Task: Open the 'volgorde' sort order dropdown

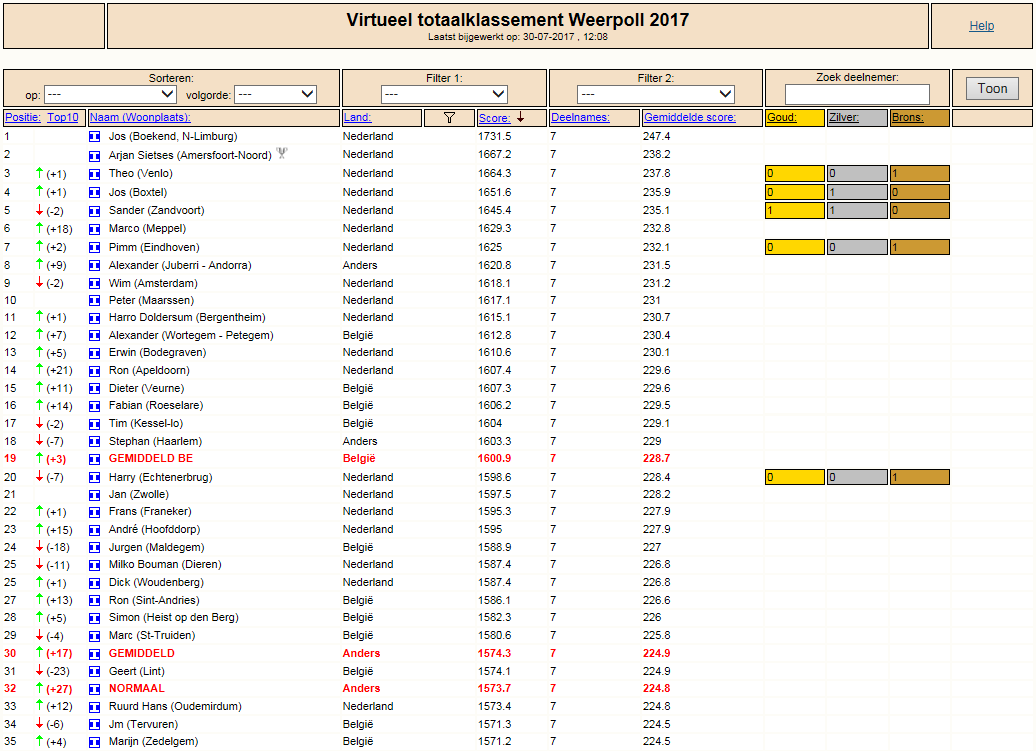Action: coord(276,94)
